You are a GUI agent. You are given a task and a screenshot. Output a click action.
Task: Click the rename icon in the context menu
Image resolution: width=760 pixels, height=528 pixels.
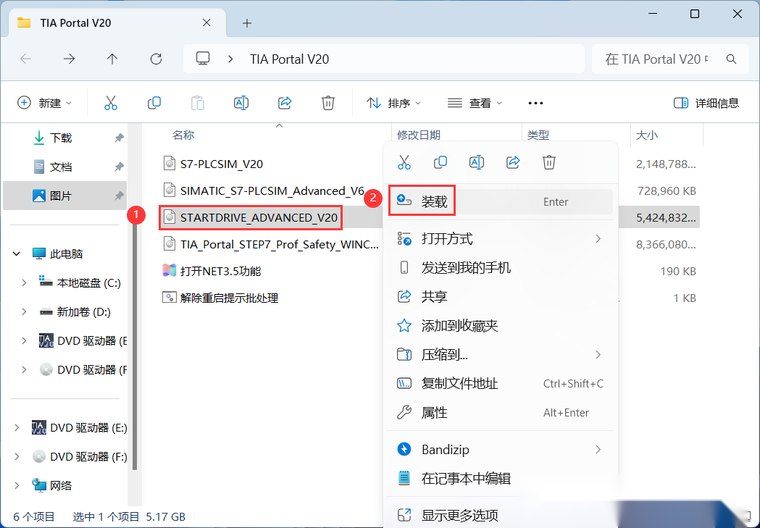click(476, 162)
